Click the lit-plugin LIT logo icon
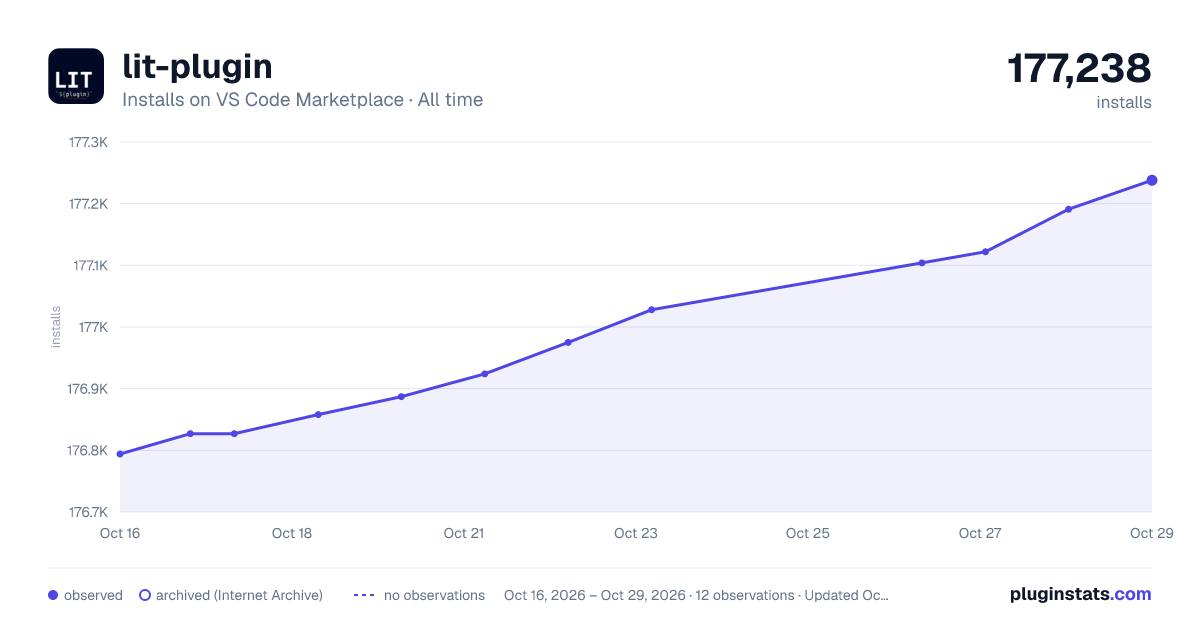The image size is (1200, 630). click(x=76, y=76)
